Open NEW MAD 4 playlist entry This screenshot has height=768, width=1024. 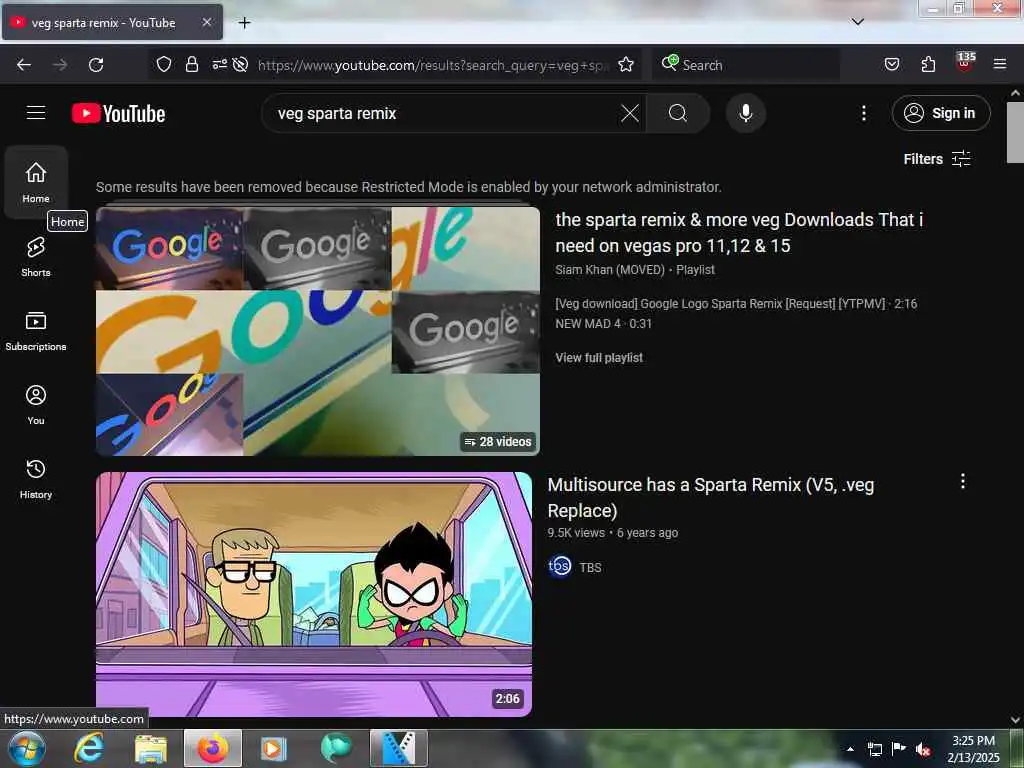(603, 323)
